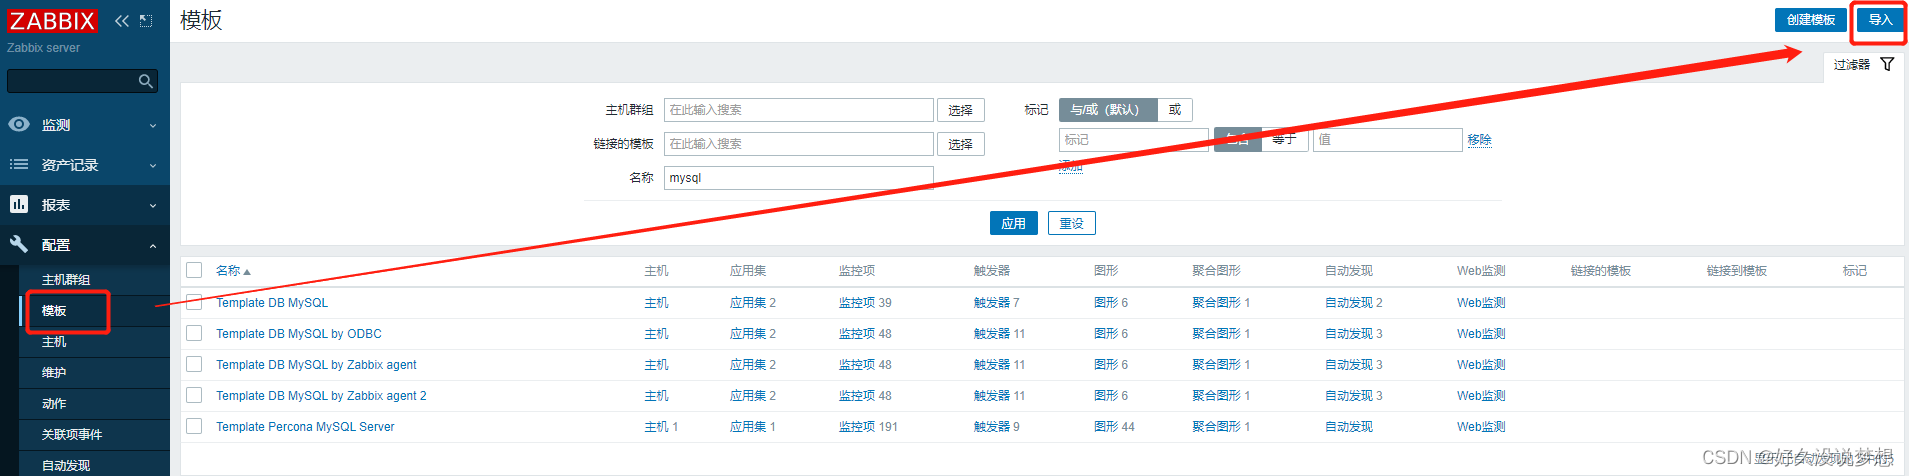Expand the 报表 menu chevron
This screenshot has height=476, width=1909.
click(153, 205)
